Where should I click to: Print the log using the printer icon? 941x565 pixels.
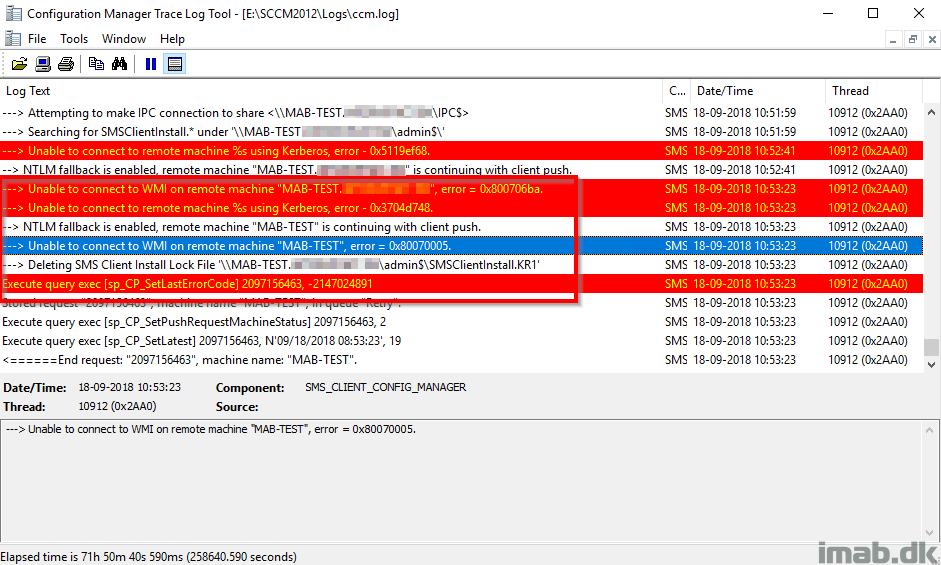pyautogui.click(x=66, y=64)
